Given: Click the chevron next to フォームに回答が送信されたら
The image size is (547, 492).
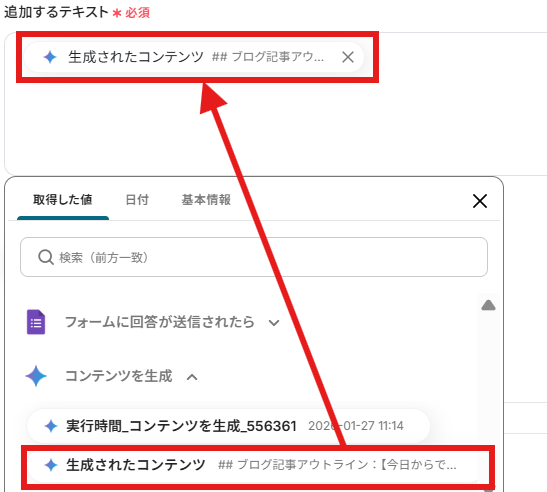Looking at the screenshot, I should pyautogui.click(x=274, y=323).
